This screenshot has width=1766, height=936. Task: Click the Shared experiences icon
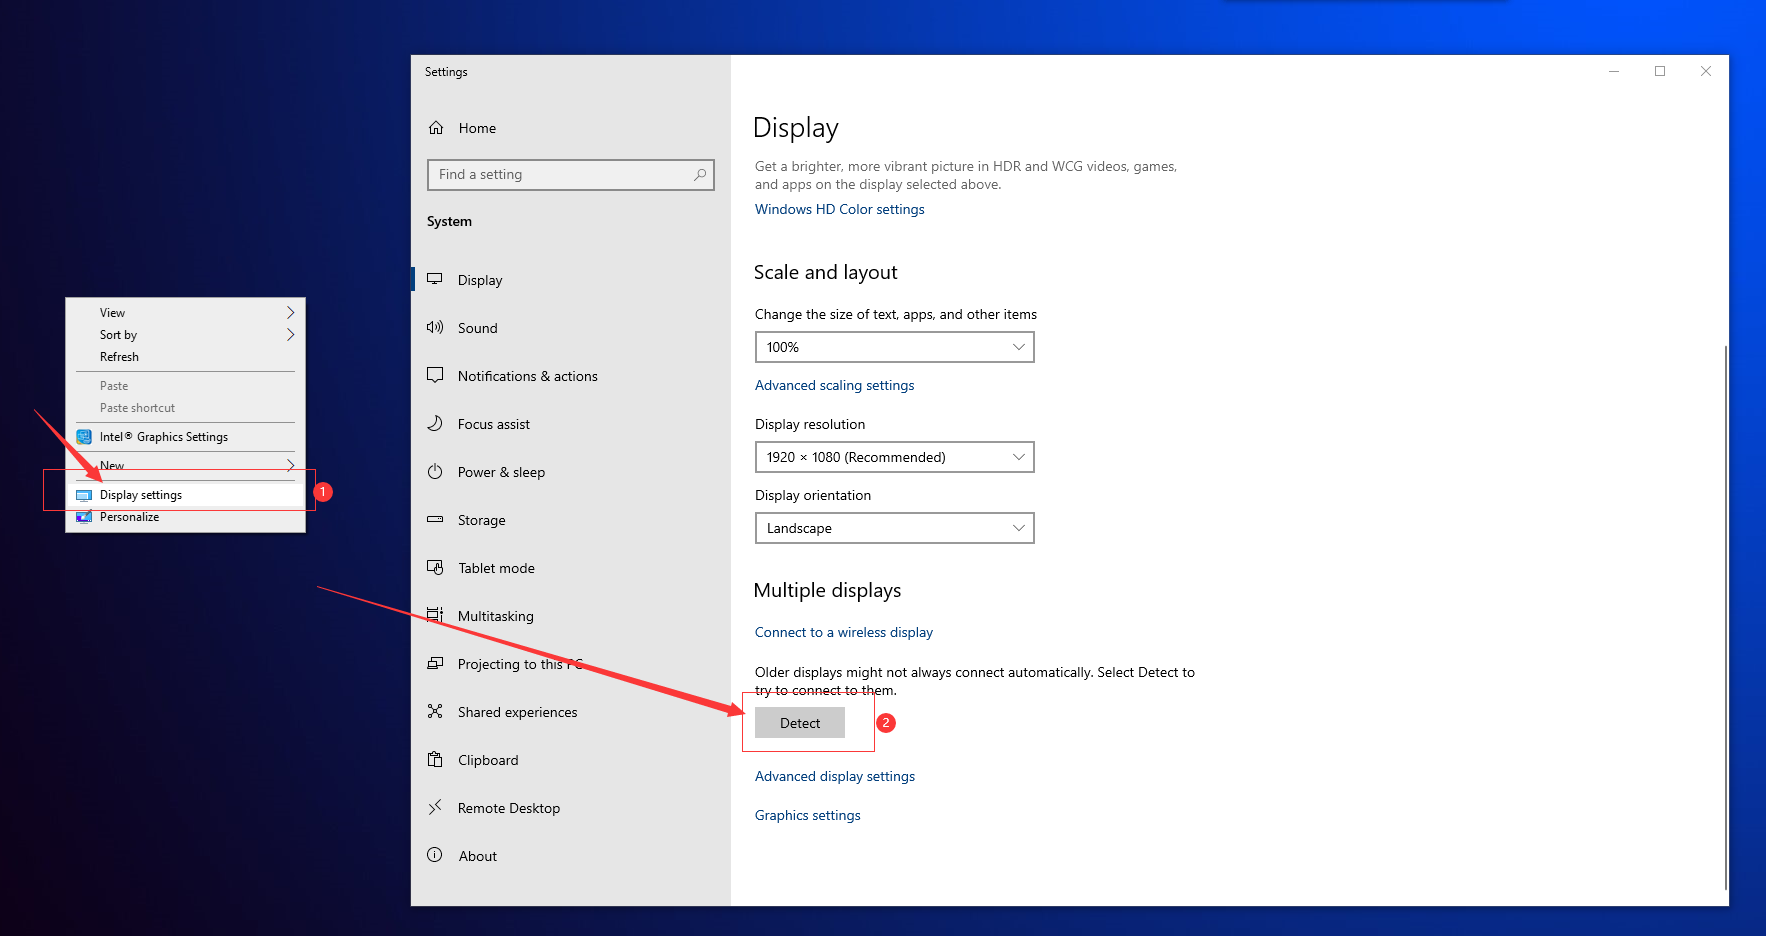435,711
